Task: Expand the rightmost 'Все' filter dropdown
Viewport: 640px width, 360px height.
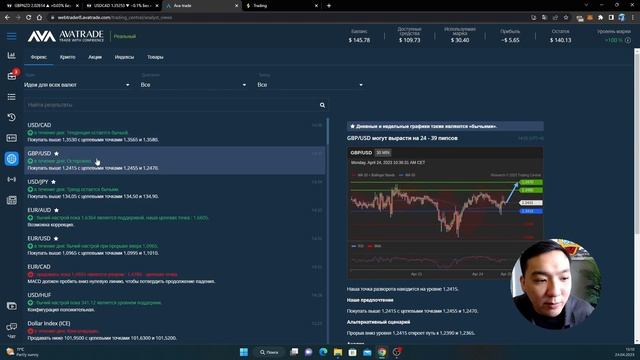Action: pos(310,85)
